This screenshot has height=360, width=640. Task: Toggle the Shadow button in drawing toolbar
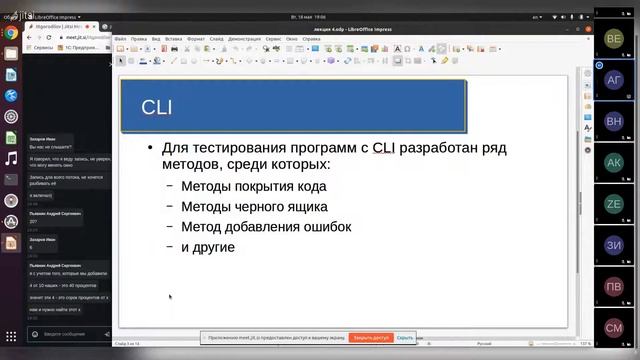tap(397, 61)
